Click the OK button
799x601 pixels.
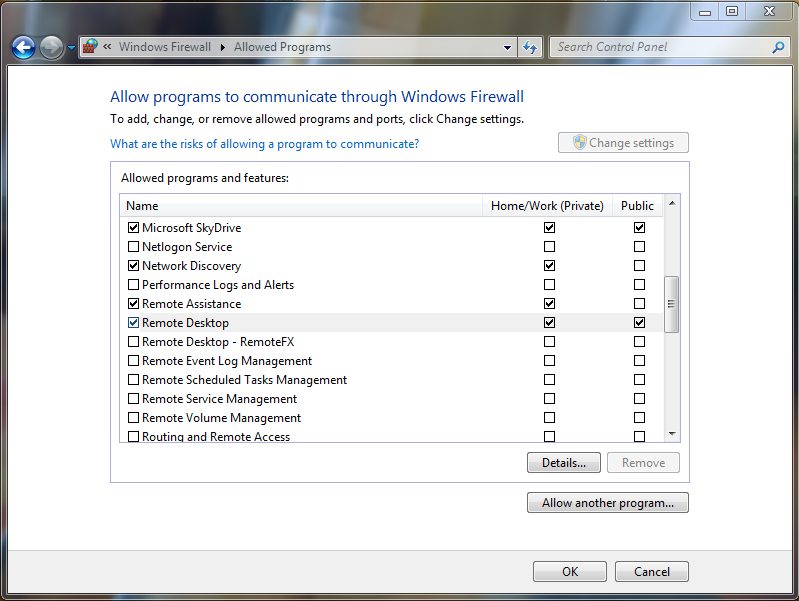pos(570,571)
